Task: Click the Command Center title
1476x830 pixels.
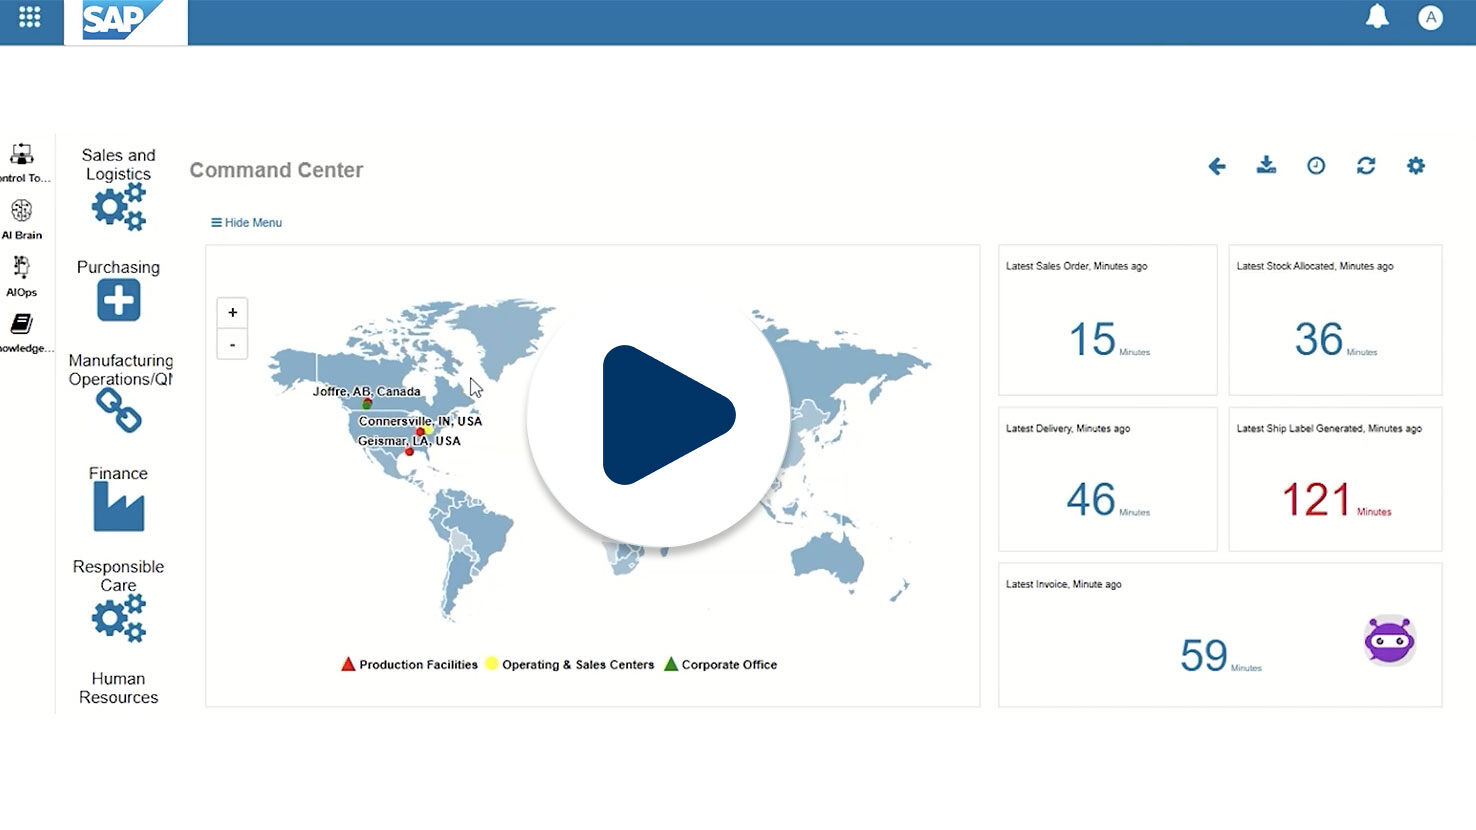Action: point(276,170)
